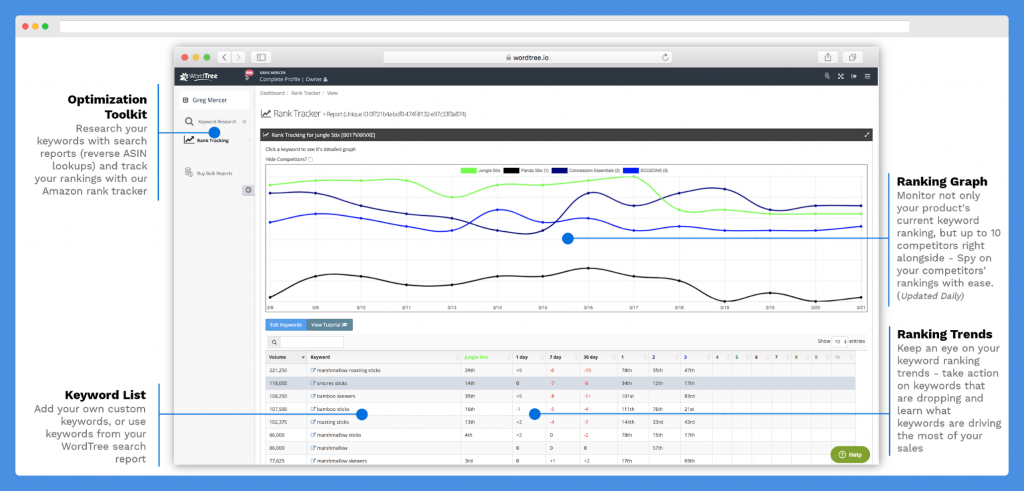Screen dimensions: 1024x491
Task: Click the wordtree.io address bar
Action: tap(527, 57)
